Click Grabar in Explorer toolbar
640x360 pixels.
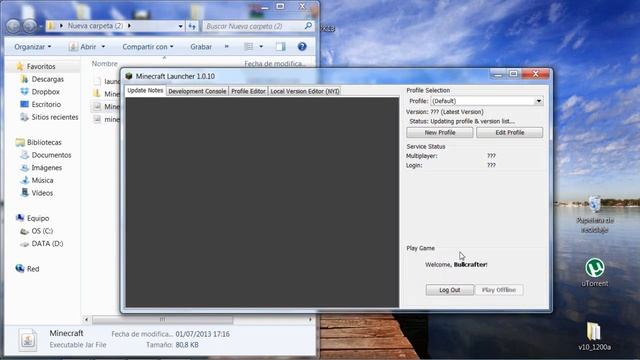tap(201, 47)
